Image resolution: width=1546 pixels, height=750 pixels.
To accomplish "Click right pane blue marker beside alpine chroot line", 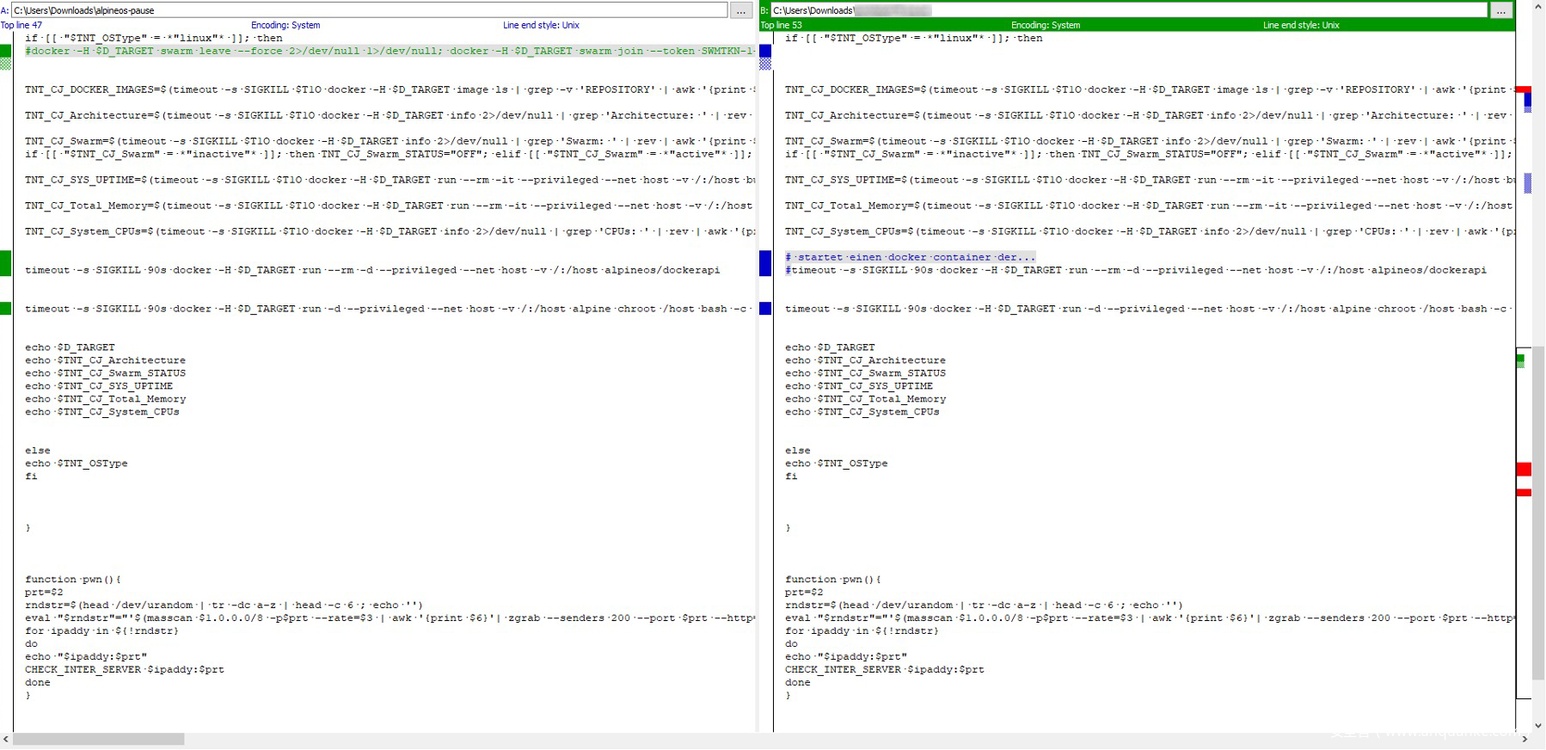I will (766, 309).
